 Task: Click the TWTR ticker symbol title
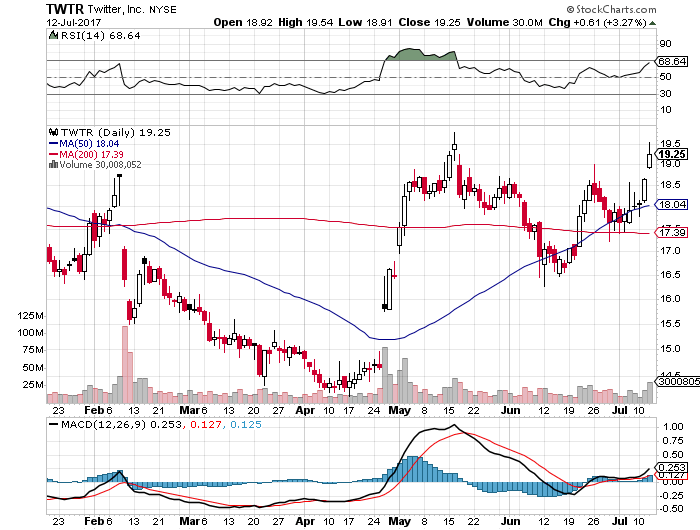(x=65, y=9)
